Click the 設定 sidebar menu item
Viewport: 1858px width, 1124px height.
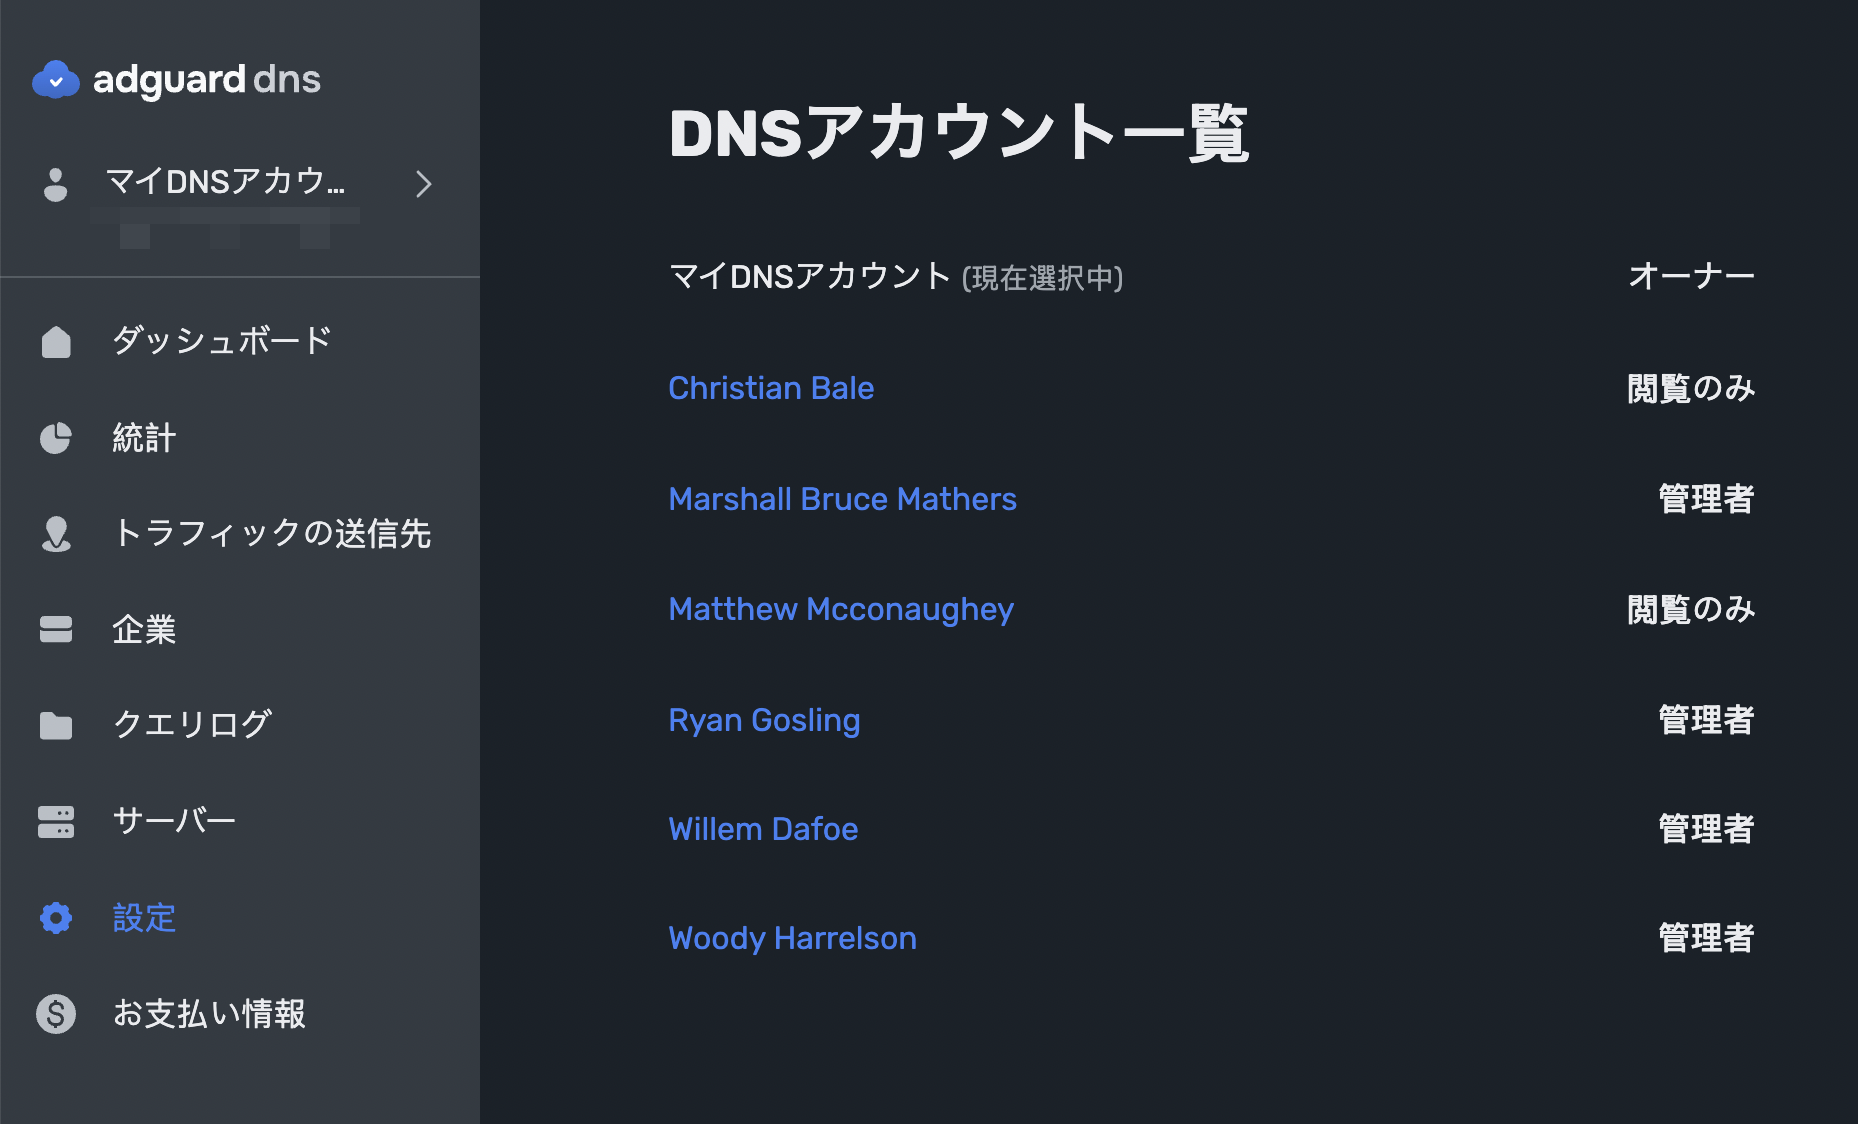143,918
